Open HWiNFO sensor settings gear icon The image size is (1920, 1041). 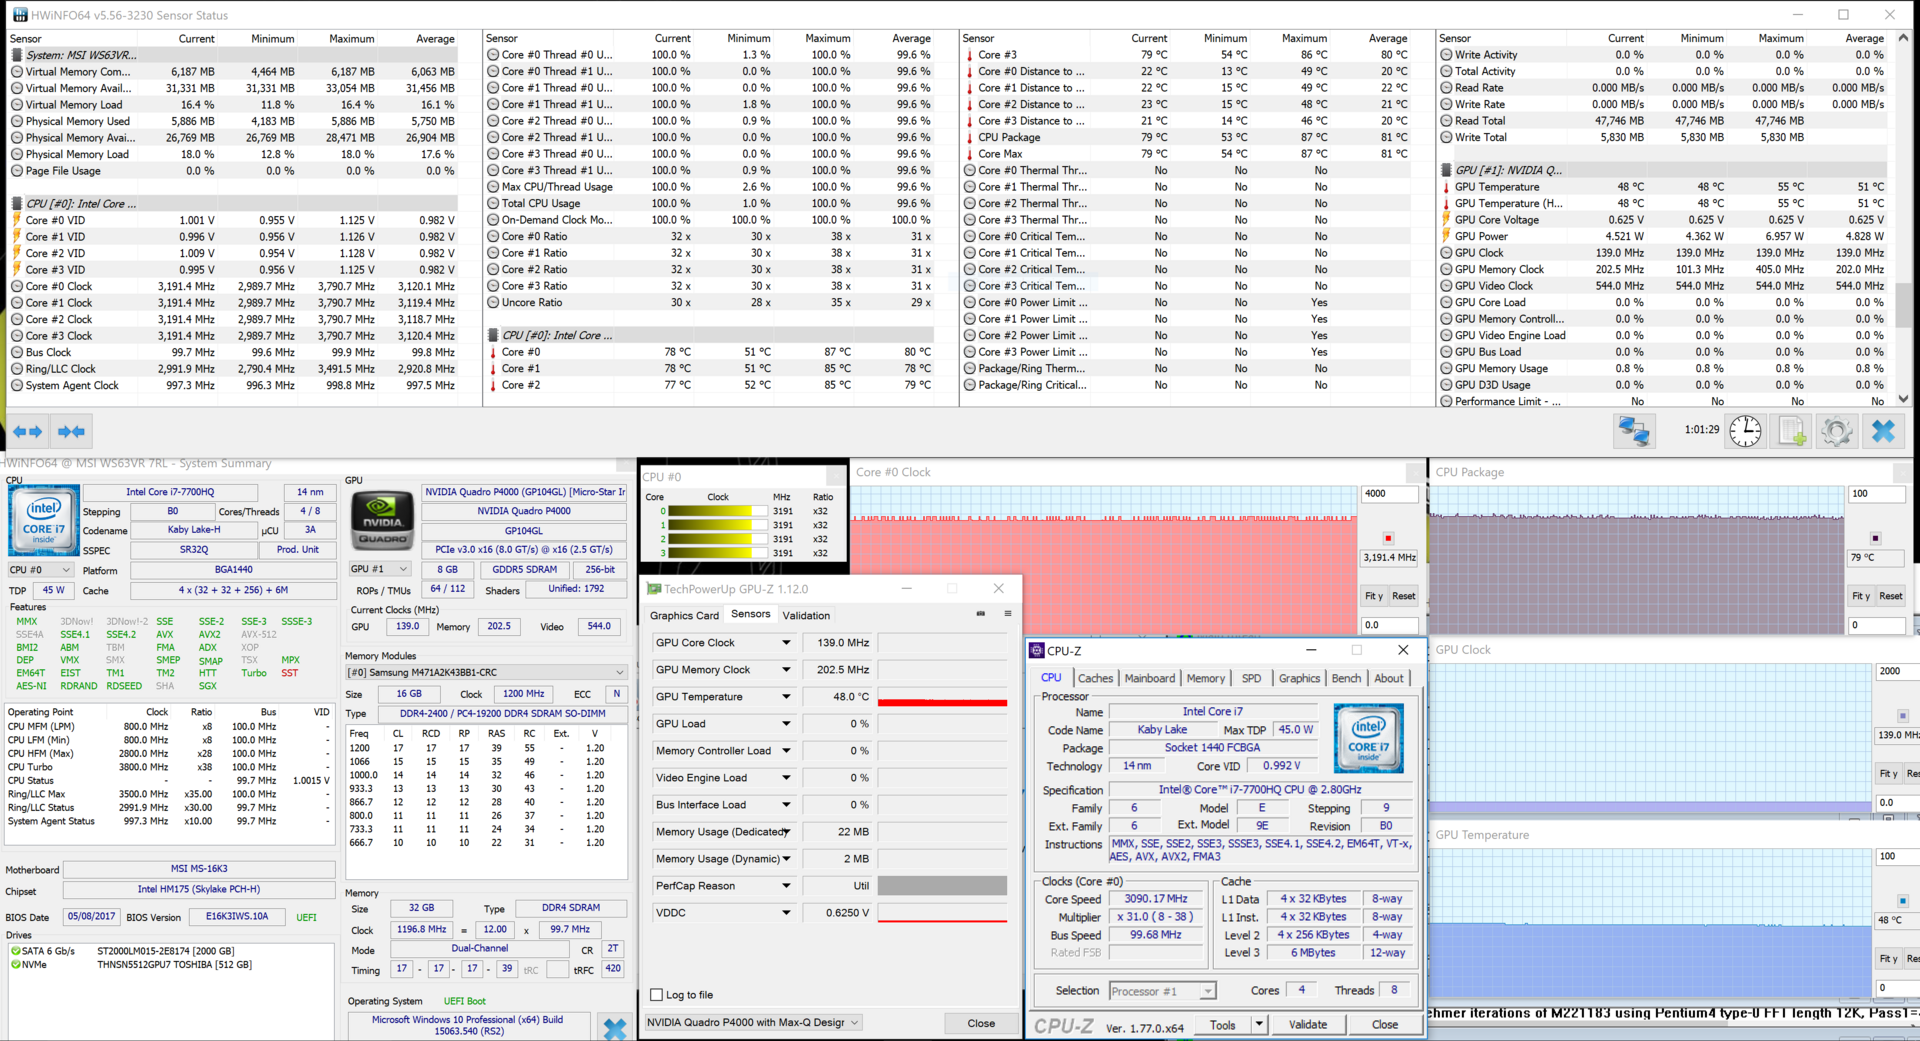click(1837, 431)
